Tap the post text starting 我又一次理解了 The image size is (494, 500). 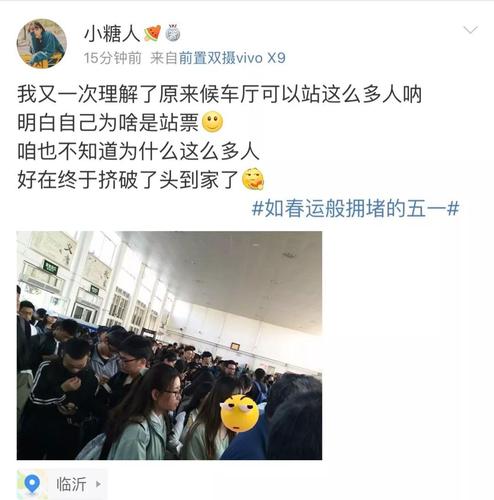click(220, 95)
